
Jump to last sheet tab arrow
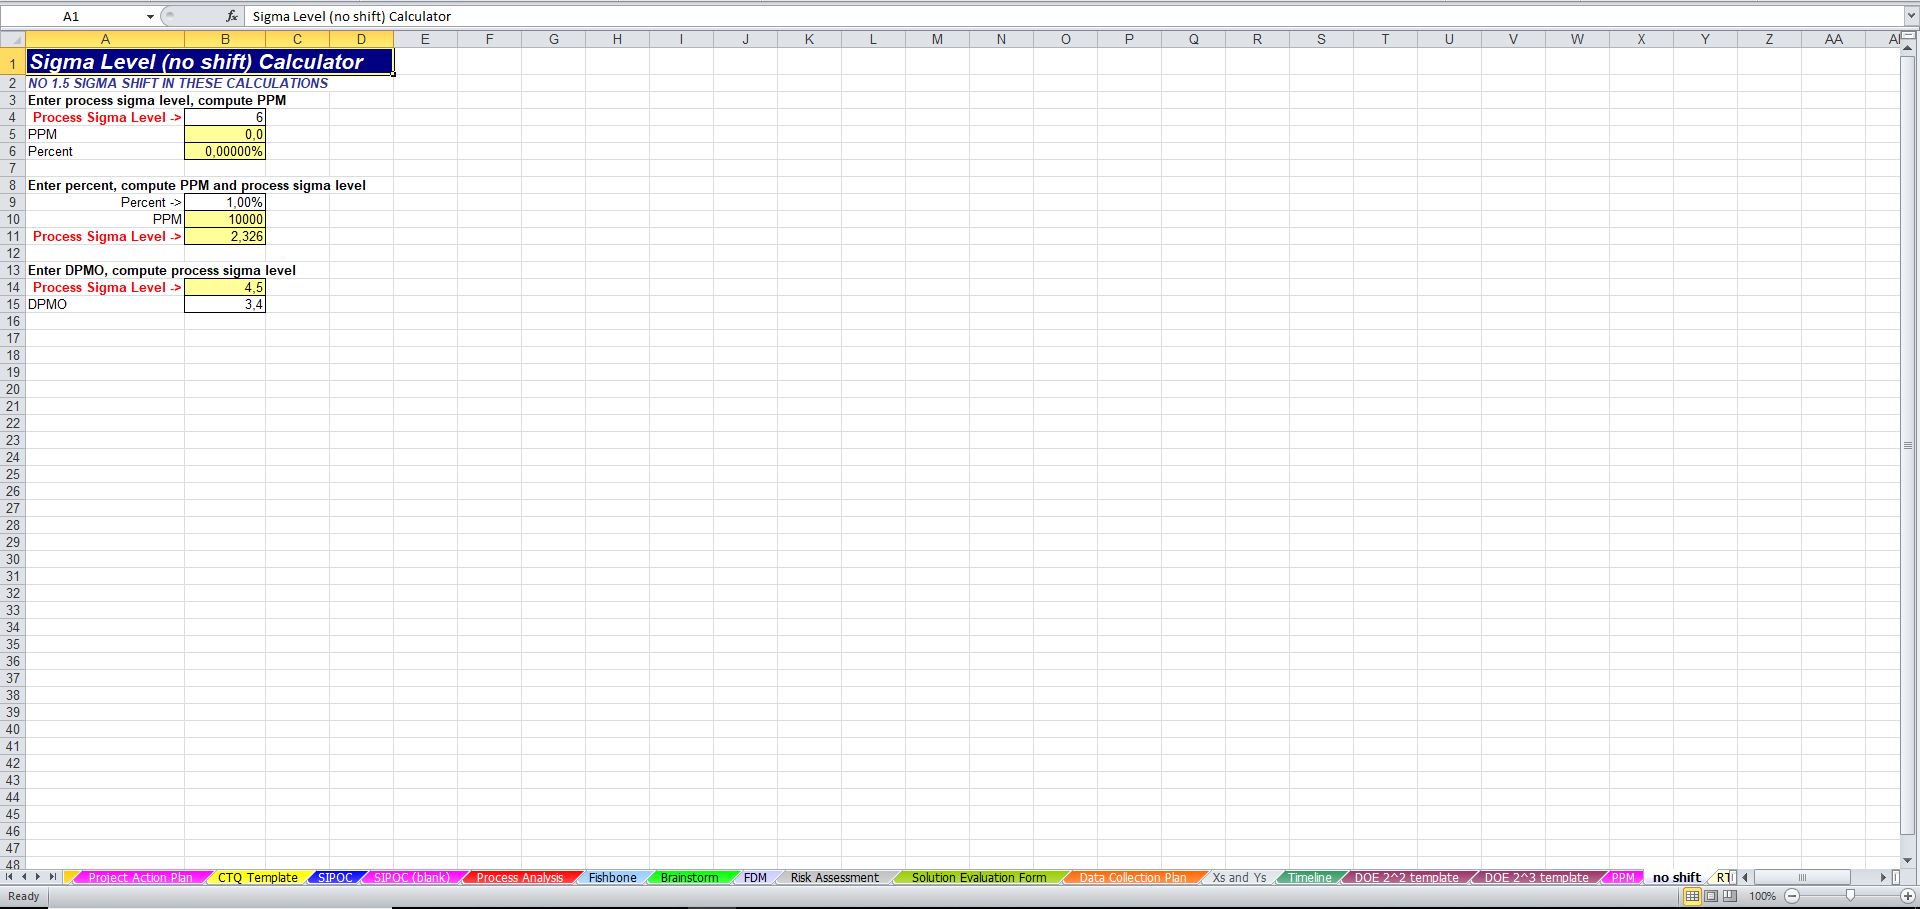(53, 877)
